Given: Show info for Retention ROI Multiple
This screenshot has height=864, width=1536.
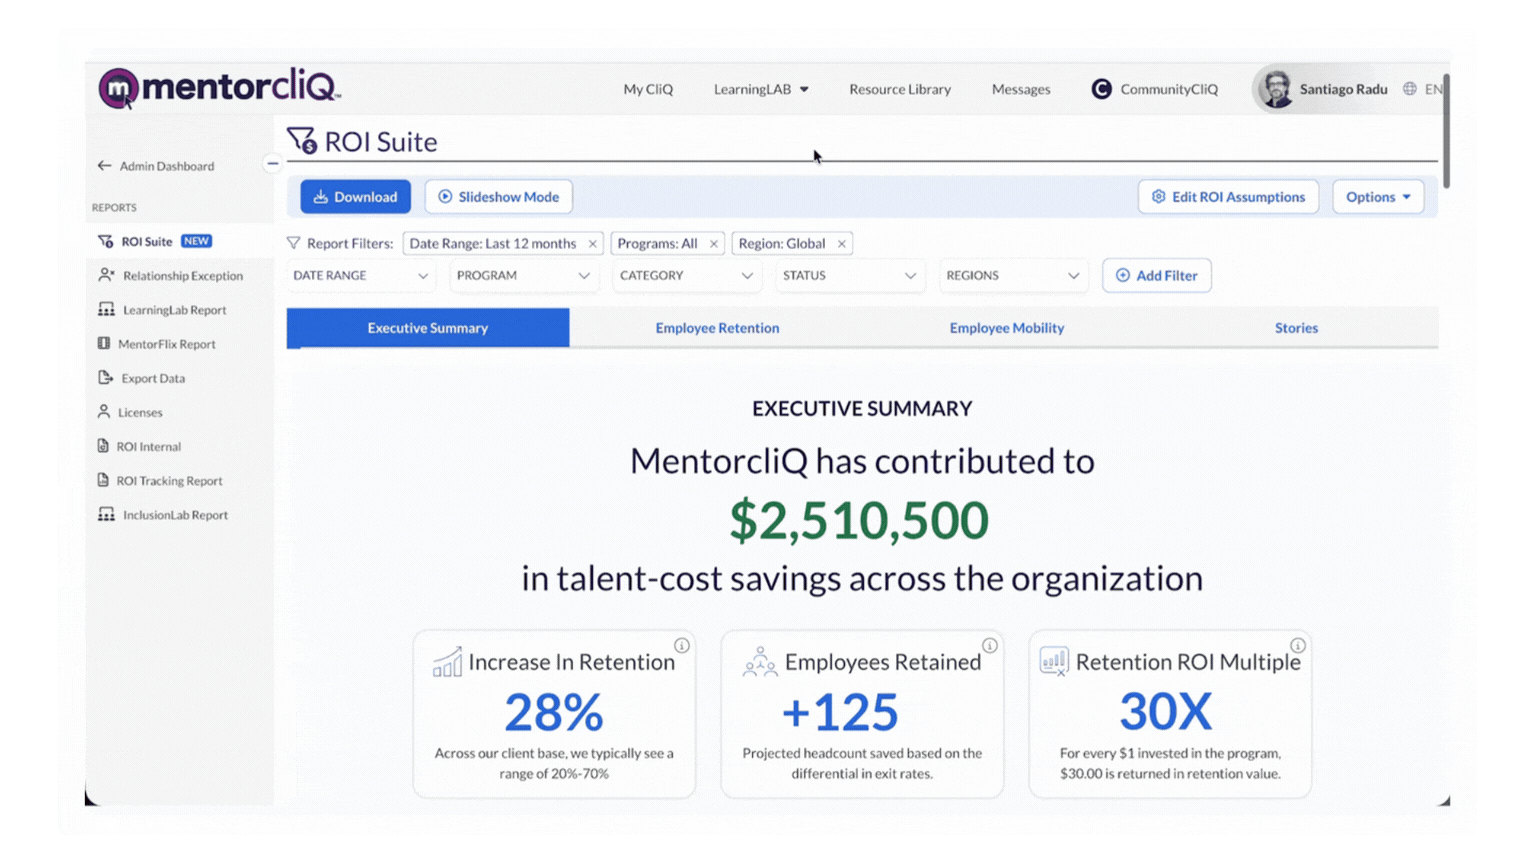Looking at the screenshot, I should pyautogui.click(x=1298, y=646).
